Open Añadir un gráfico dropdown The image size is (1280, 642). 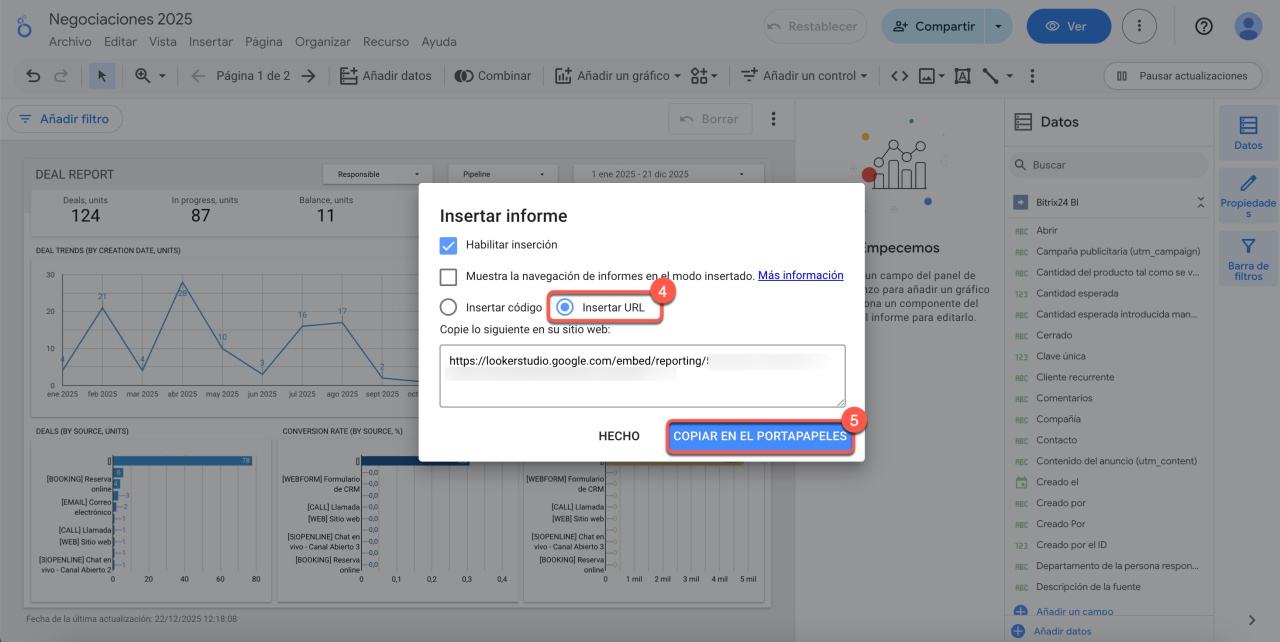pyautogui.click(x=618, y=76)
